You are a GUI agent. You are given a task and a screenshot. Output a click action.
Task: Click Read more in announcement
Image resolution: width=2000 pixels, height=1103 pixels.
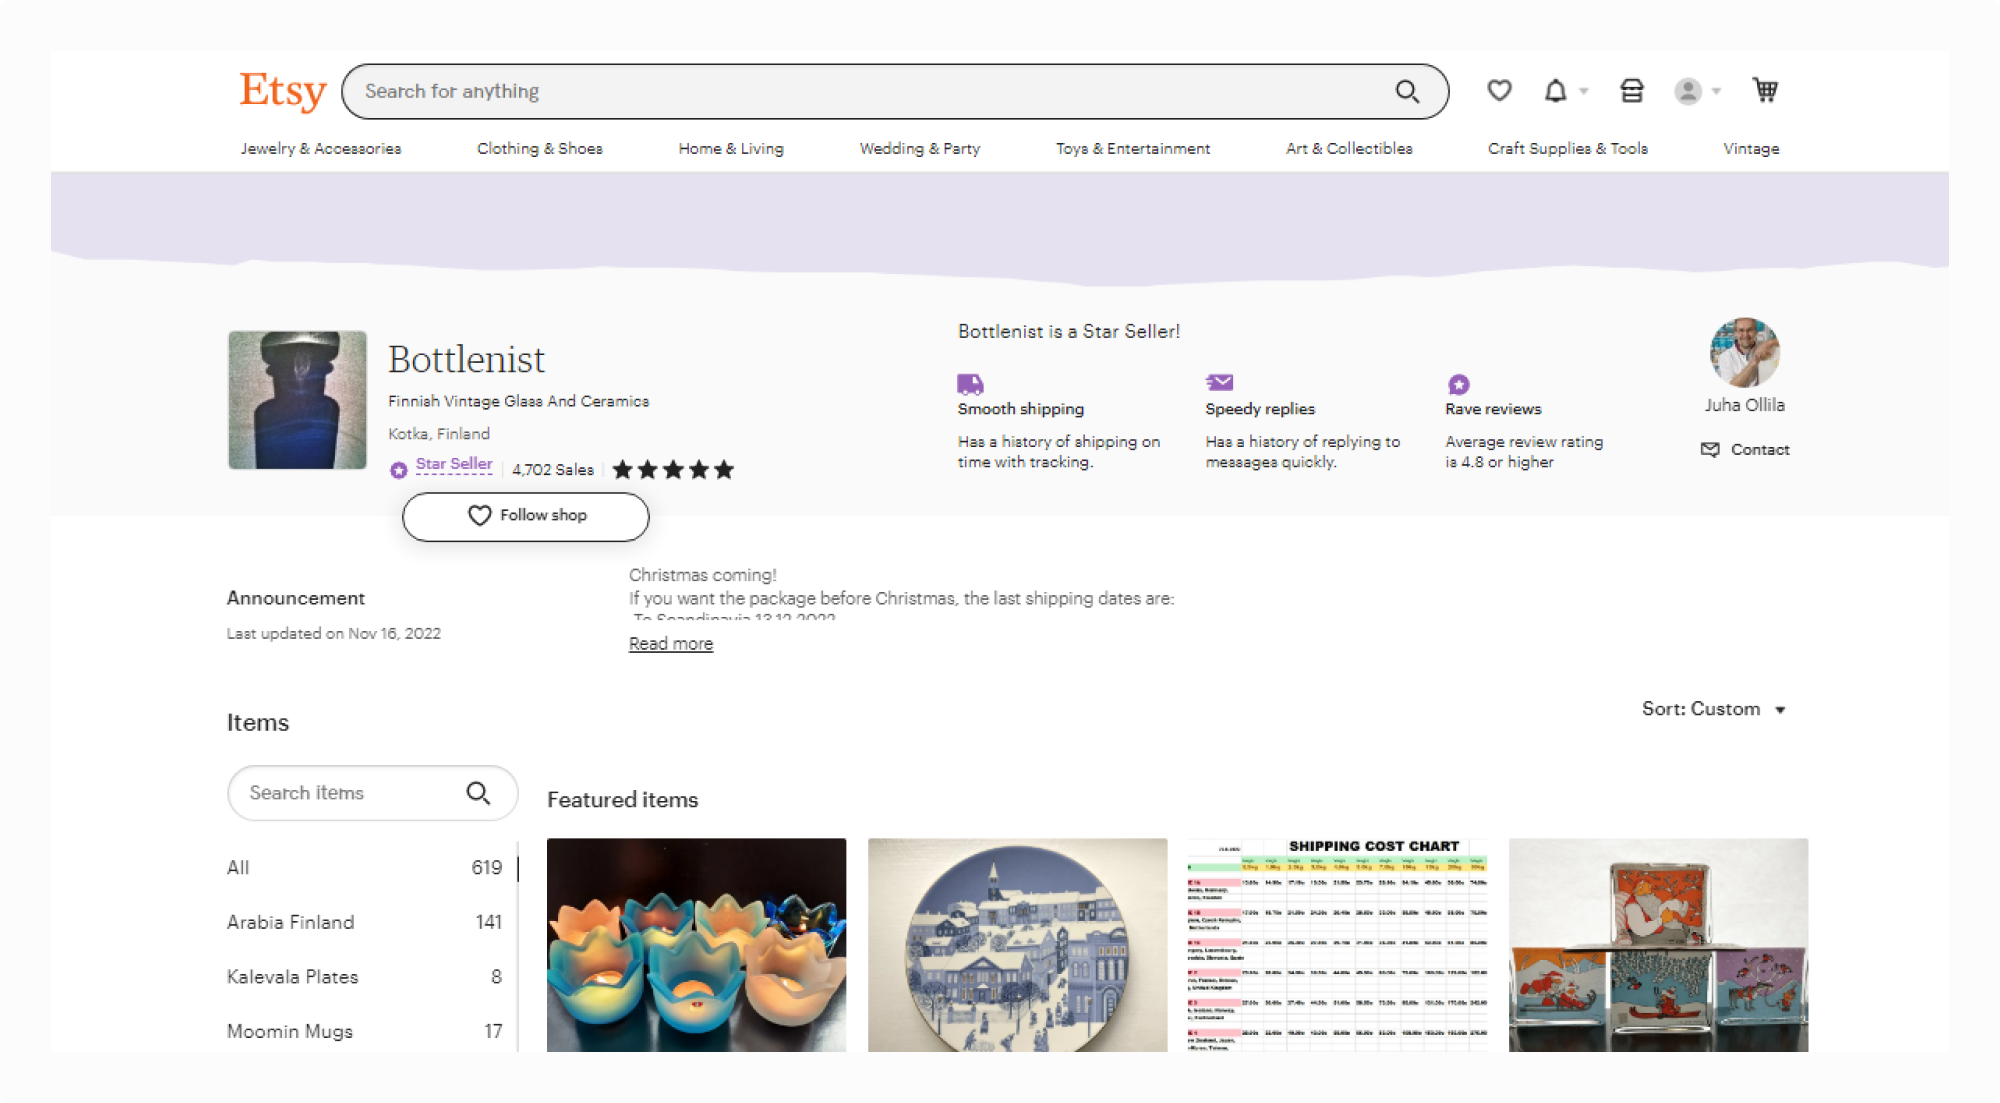[671, 644]
